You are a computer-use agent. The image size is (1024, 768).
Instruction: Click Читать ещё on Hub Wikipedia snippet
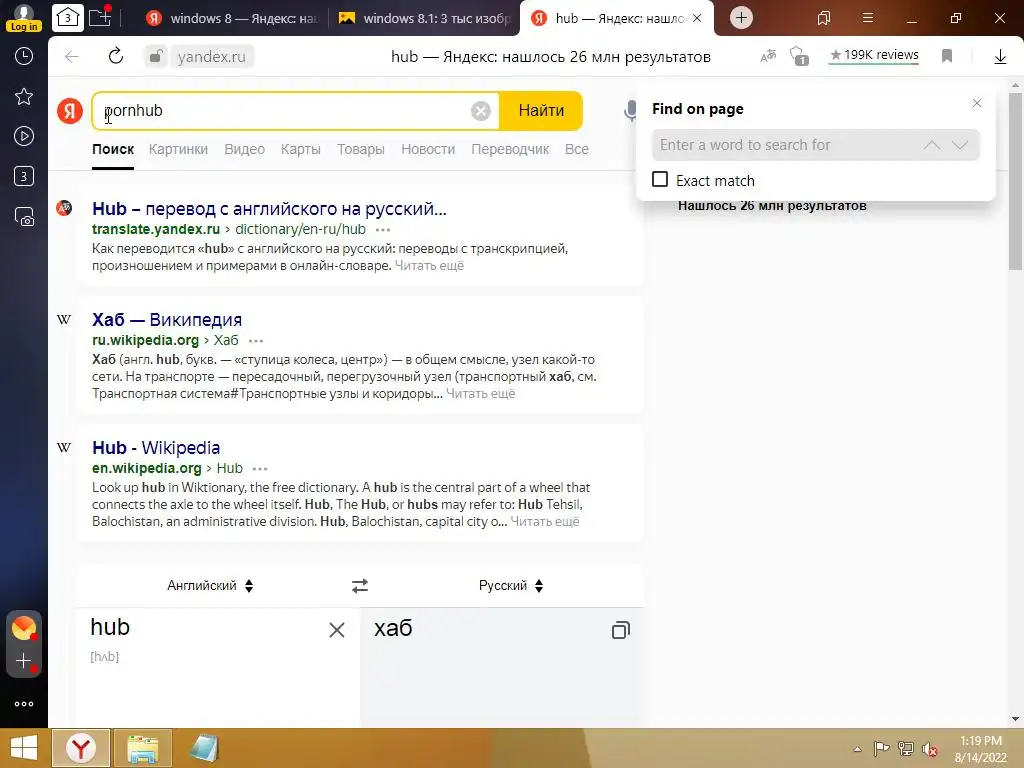point(545,522)
